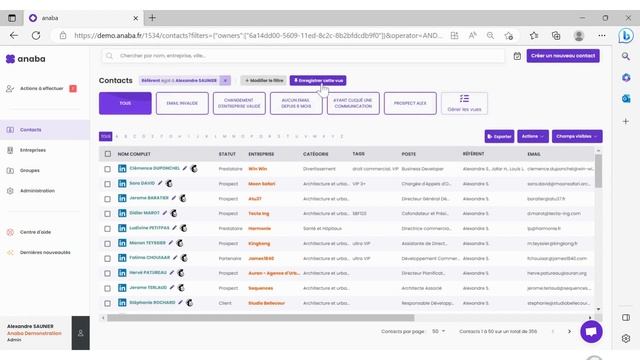Open the Champs visibles dropdown

click(577, 136)
